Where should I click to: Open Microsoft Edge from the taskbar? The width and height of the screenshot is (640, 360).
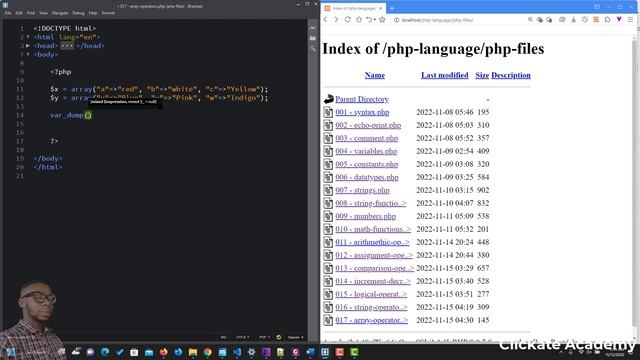(x=105, y=352)
